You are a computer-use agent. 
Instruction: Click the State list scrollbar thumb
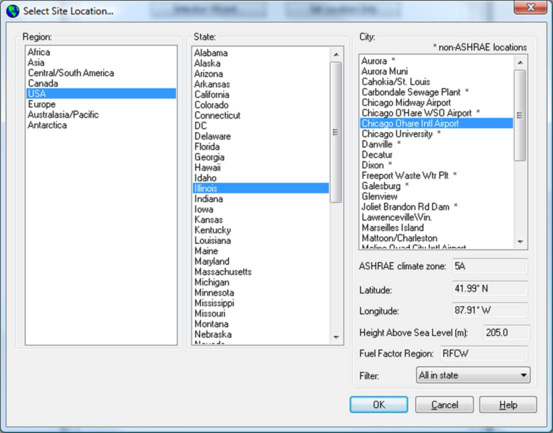(336, 132)
